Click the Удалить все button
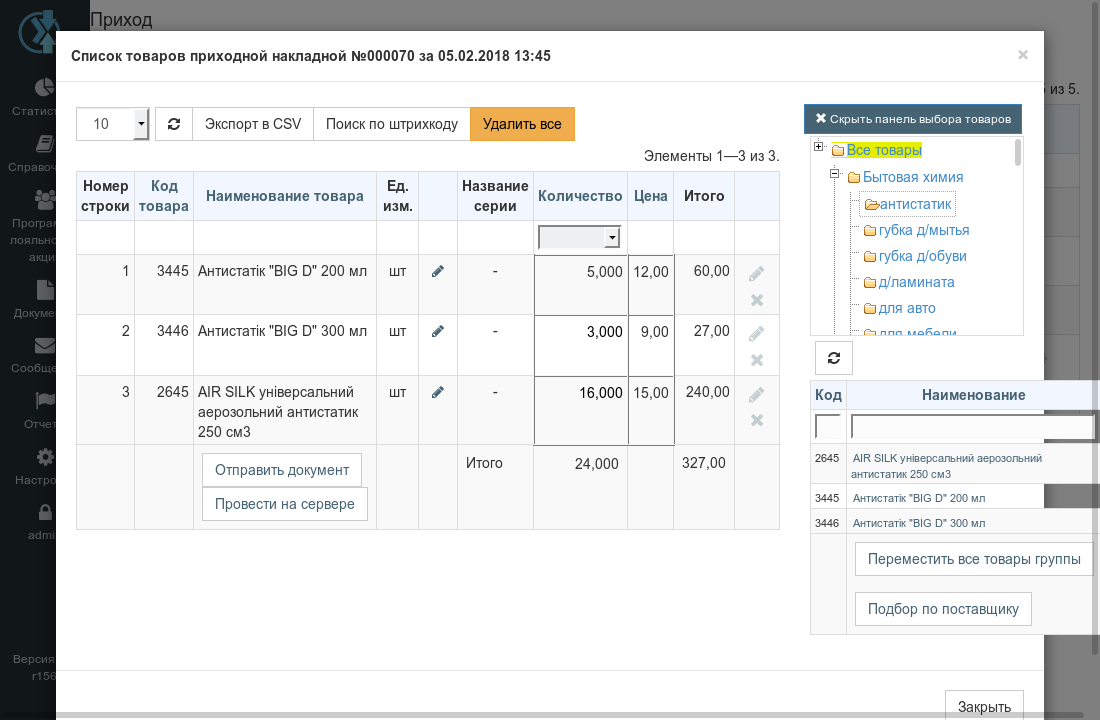1100x720 pixels. (522, 124)
